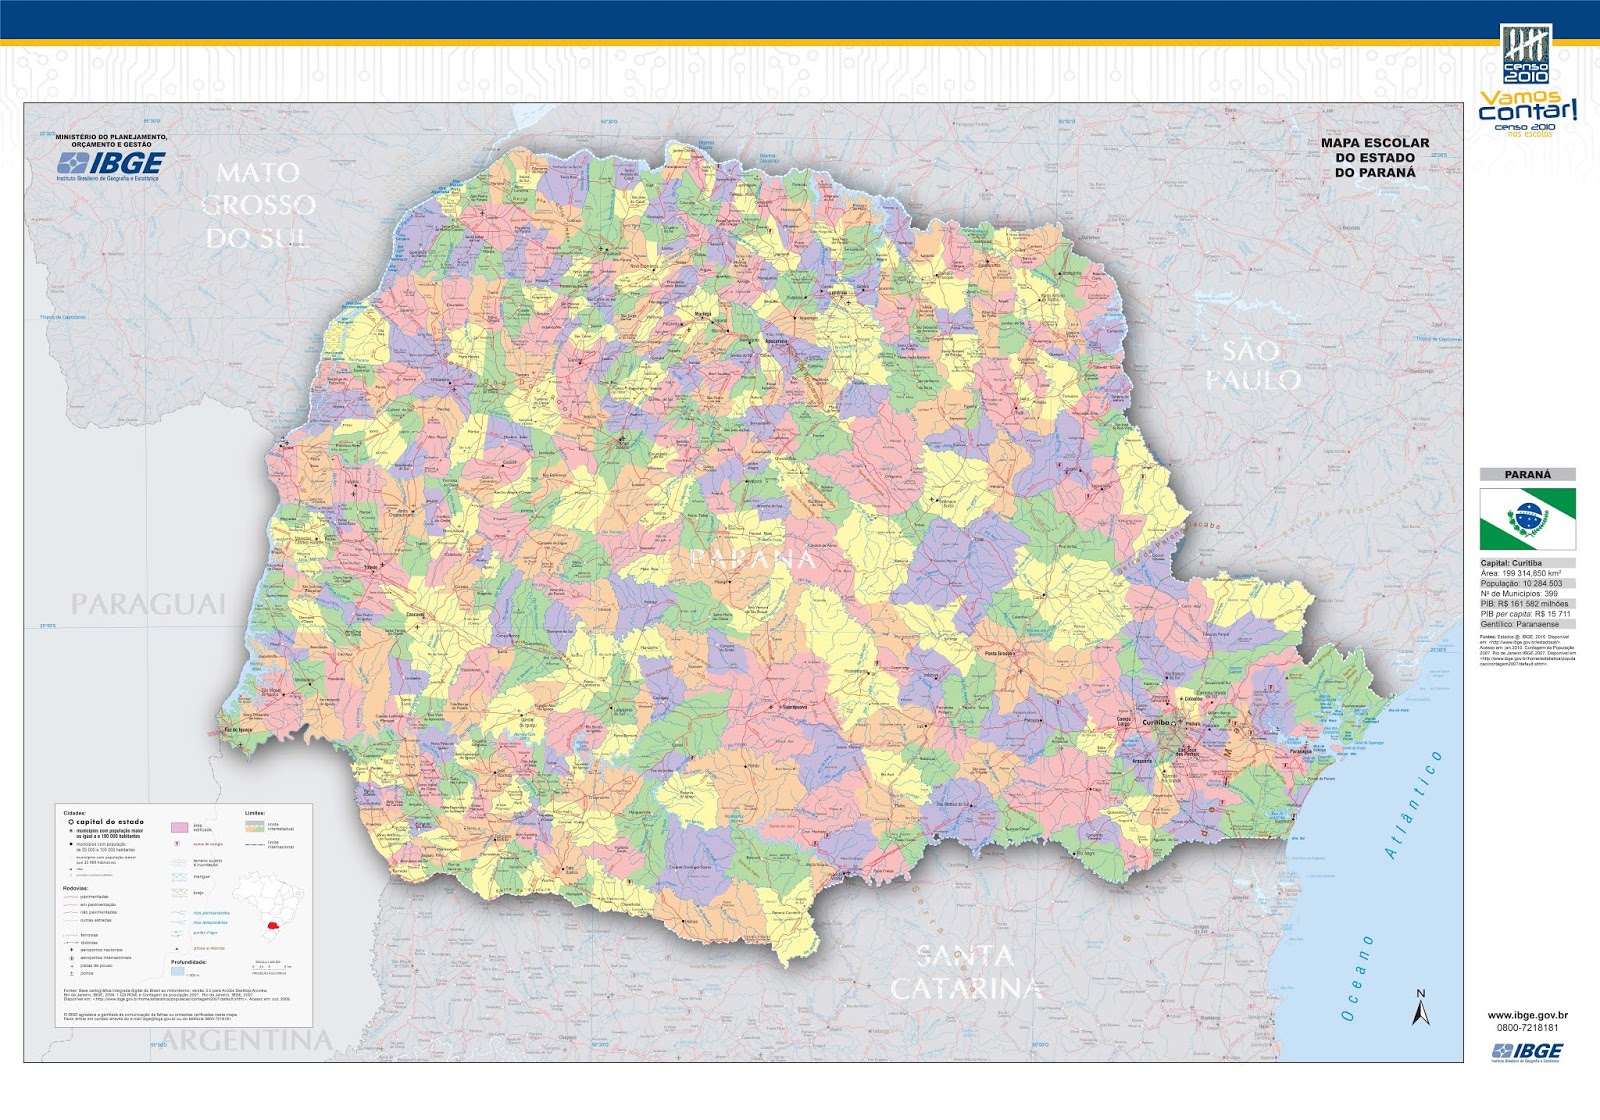1600x1120 pixels.
Task: Click the Brazil inset locator map
Action: point(269,905)
